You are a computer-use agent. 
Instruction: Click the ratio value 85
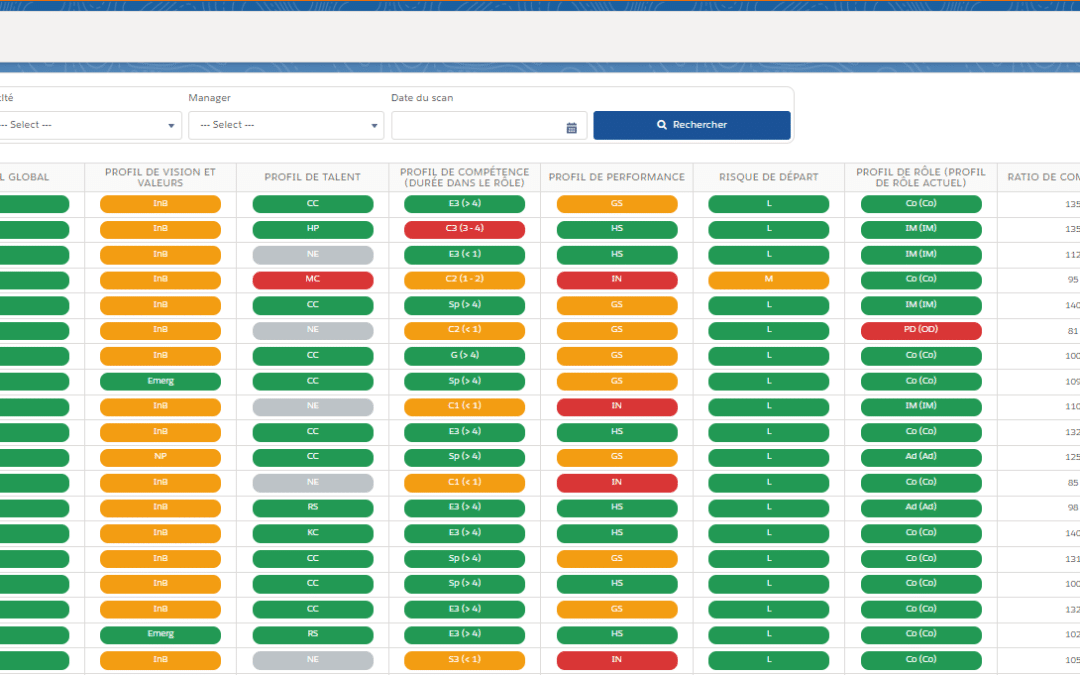click(1073, 483)
